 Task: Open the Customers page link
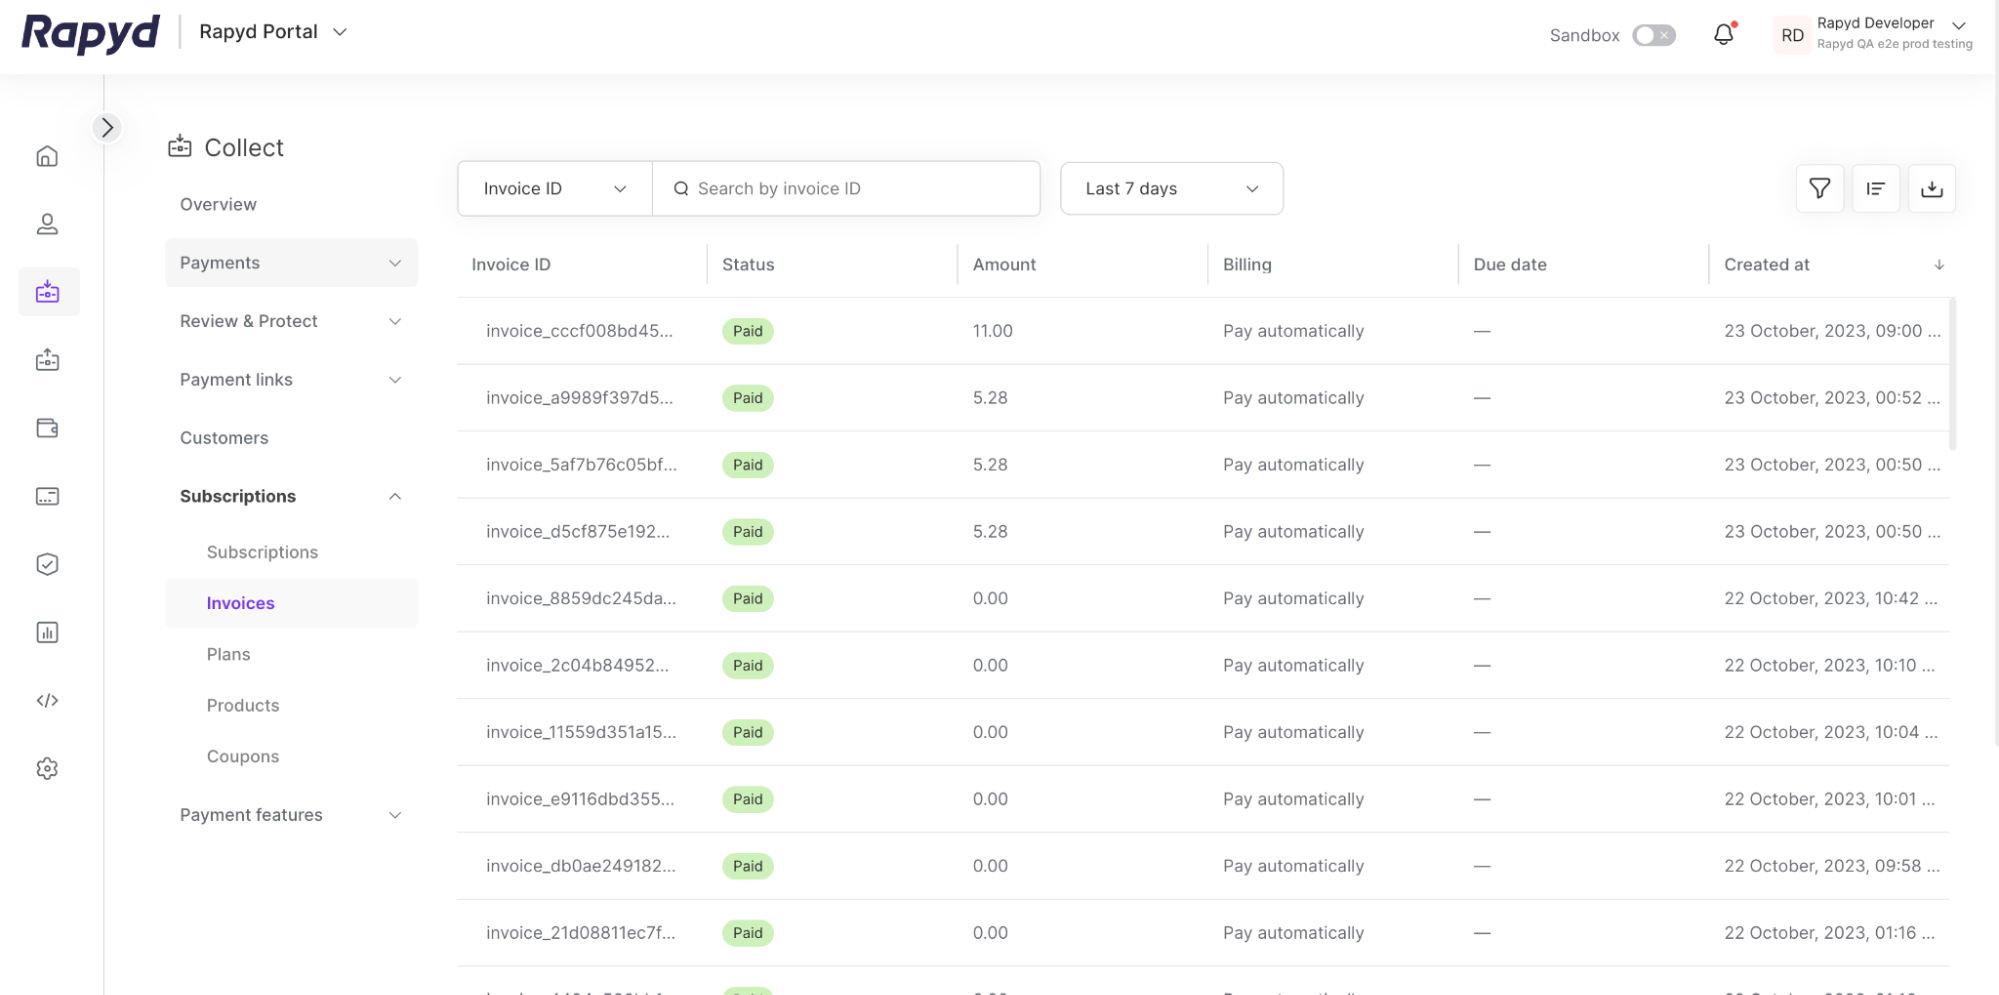click(224, 438)
